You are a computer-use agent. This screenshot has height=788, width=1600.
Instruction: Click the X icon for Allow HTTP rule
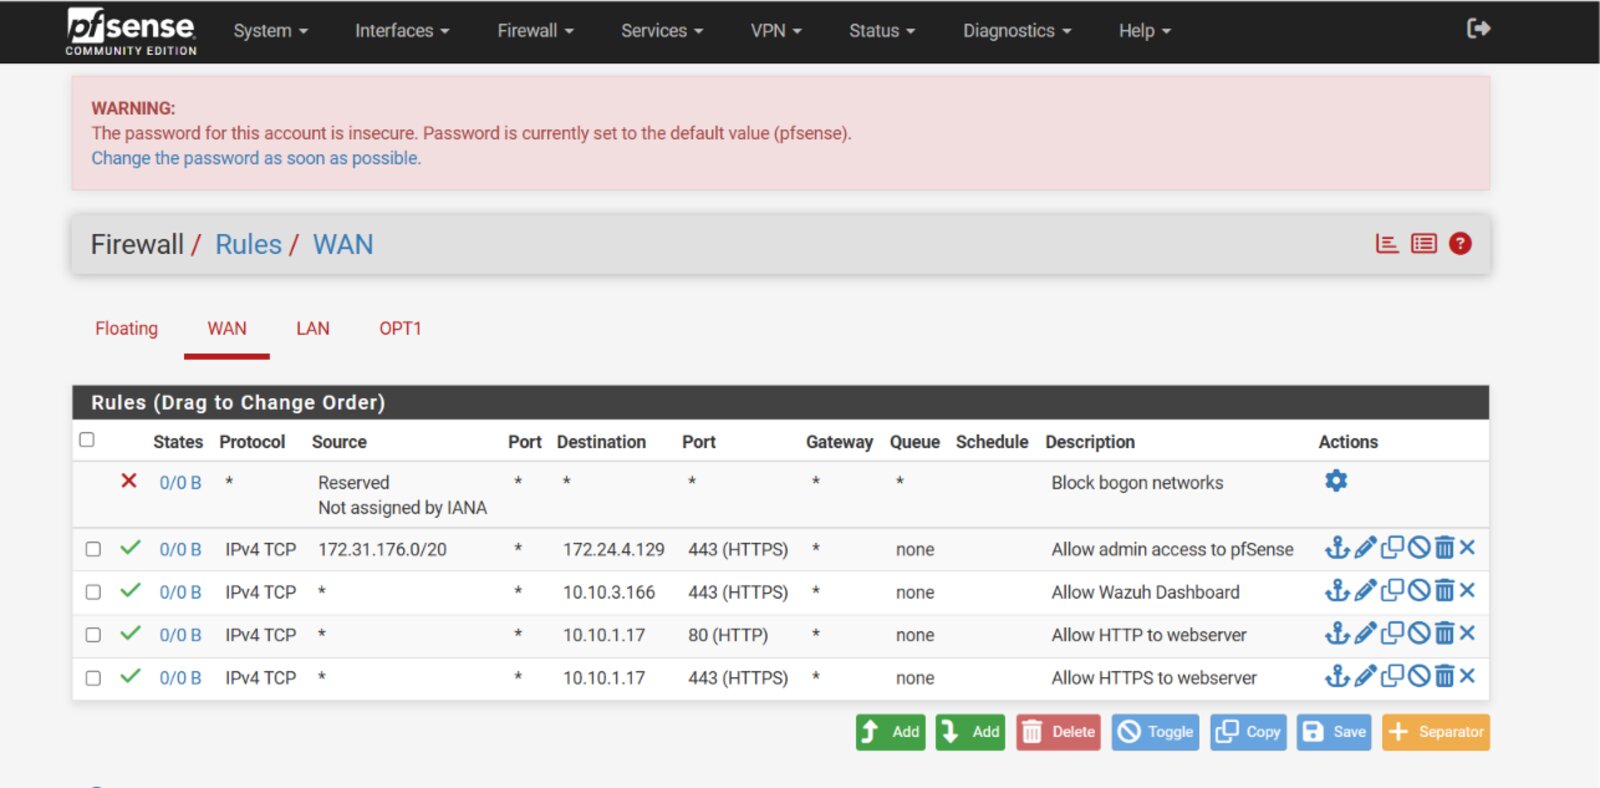(1467, 633)
